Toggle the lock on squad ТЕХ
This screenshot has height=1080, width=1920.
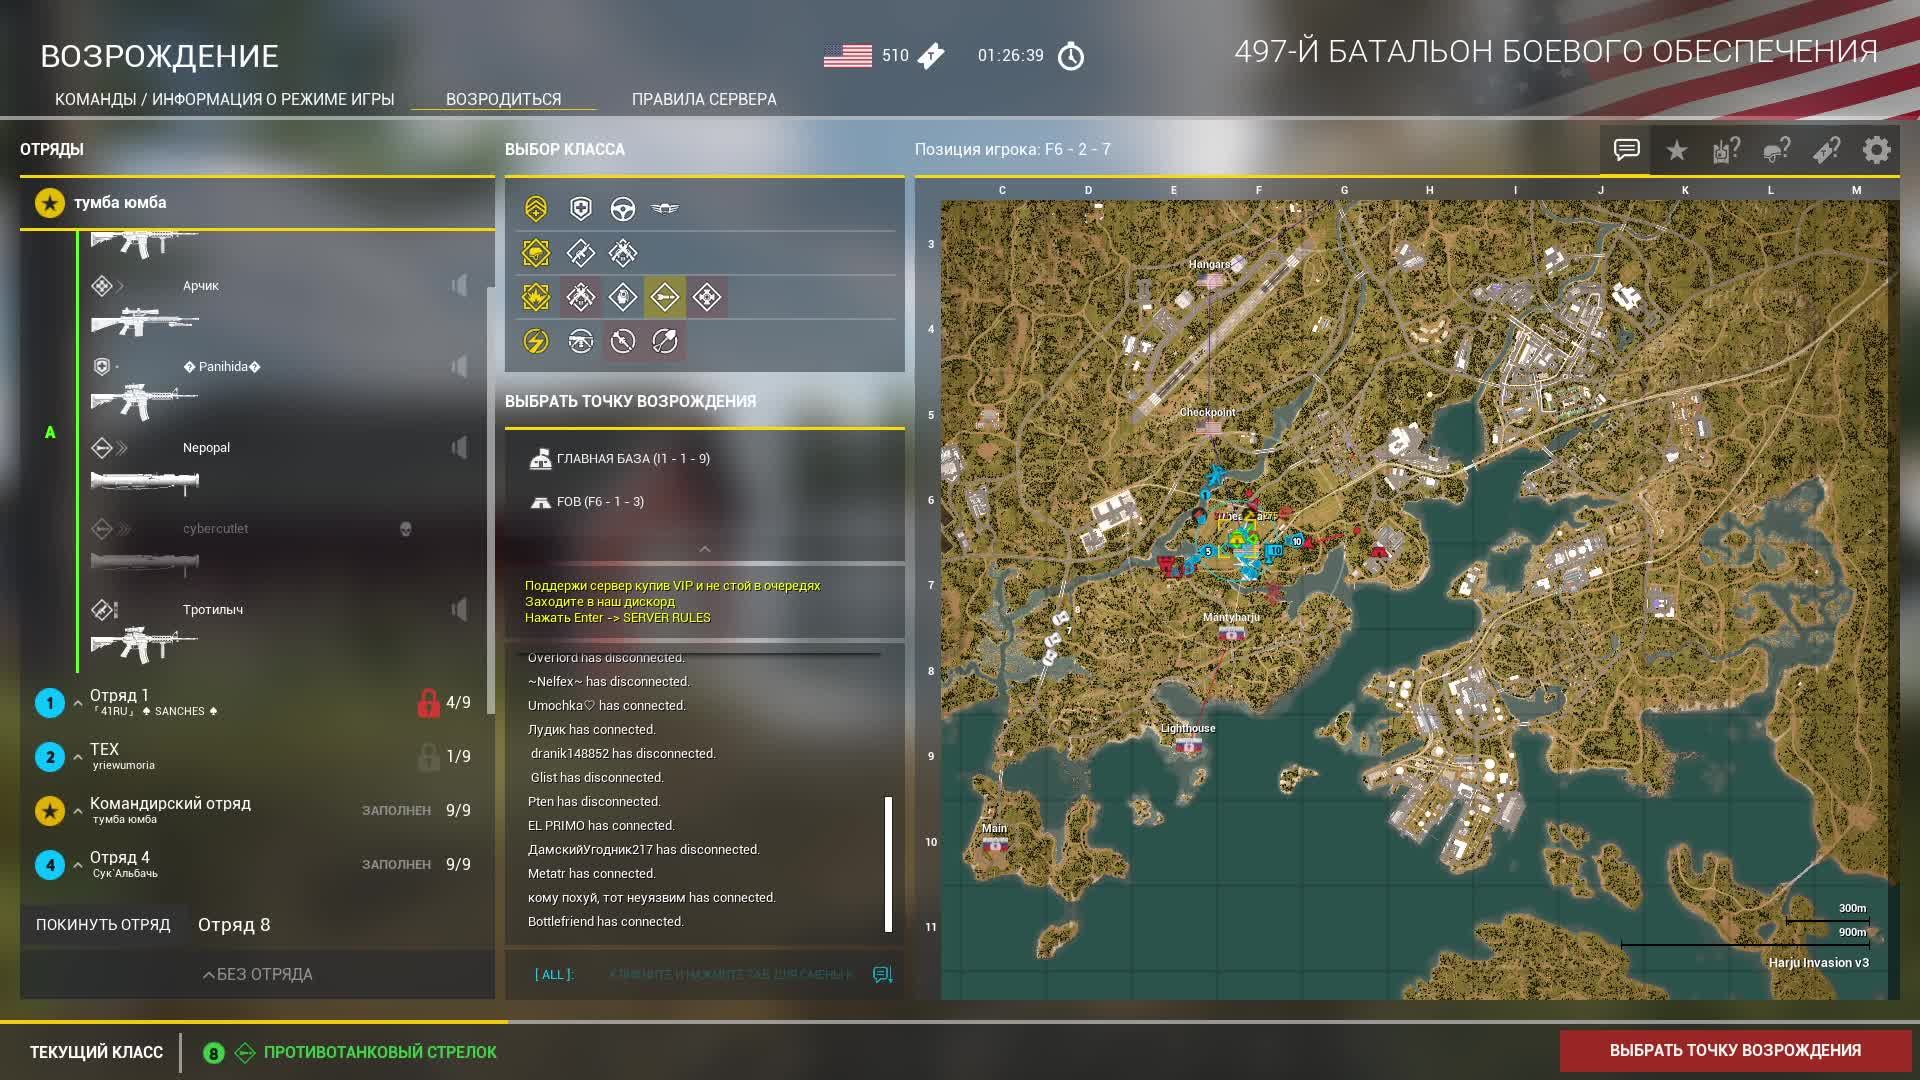(x=428, y=757)
